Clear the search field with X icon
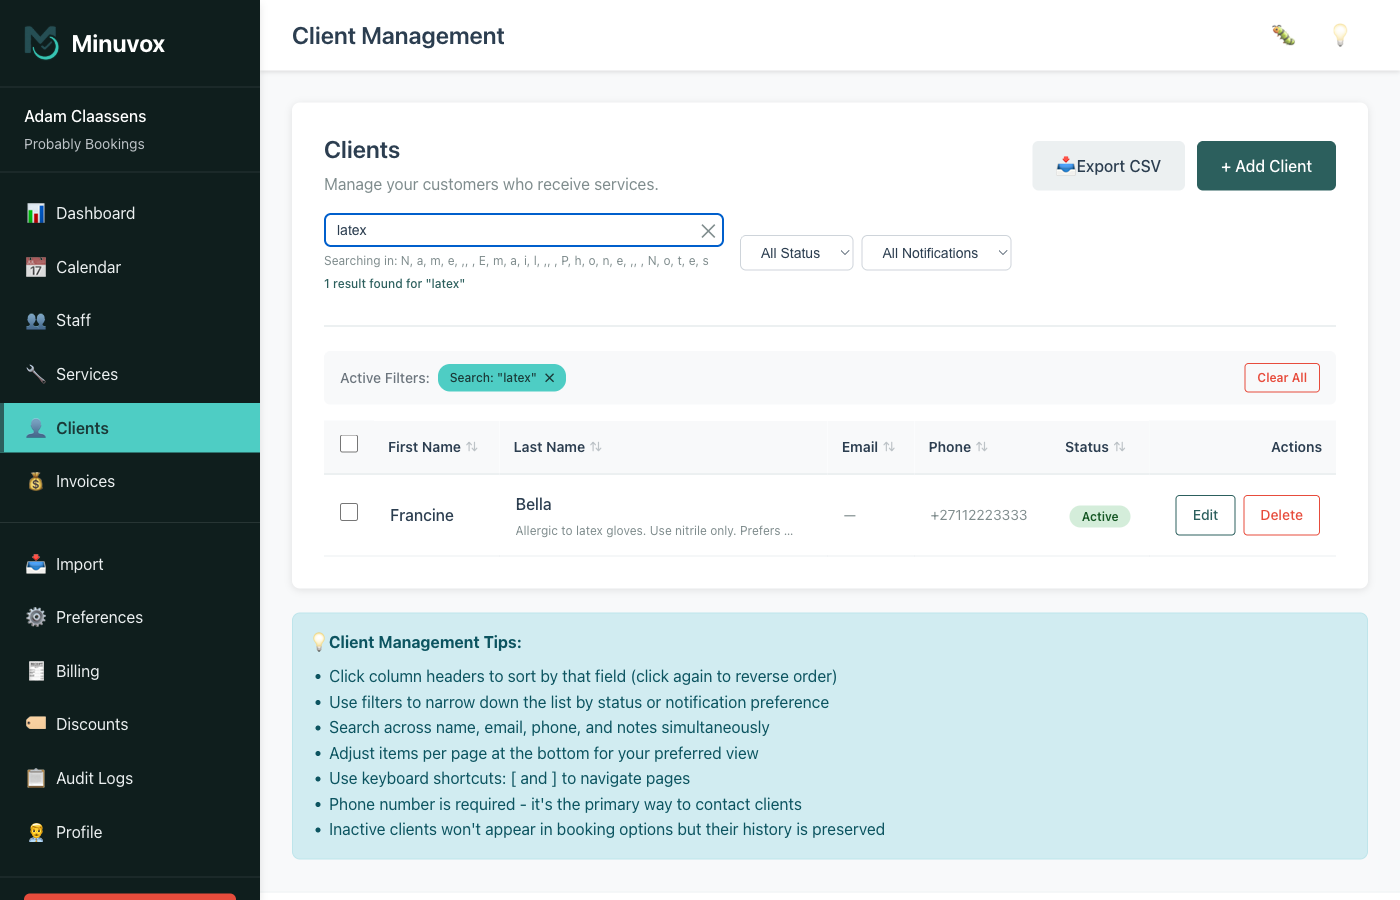Image resolution: width=1400 pixels, height=900 pixels. click(708, 231)
